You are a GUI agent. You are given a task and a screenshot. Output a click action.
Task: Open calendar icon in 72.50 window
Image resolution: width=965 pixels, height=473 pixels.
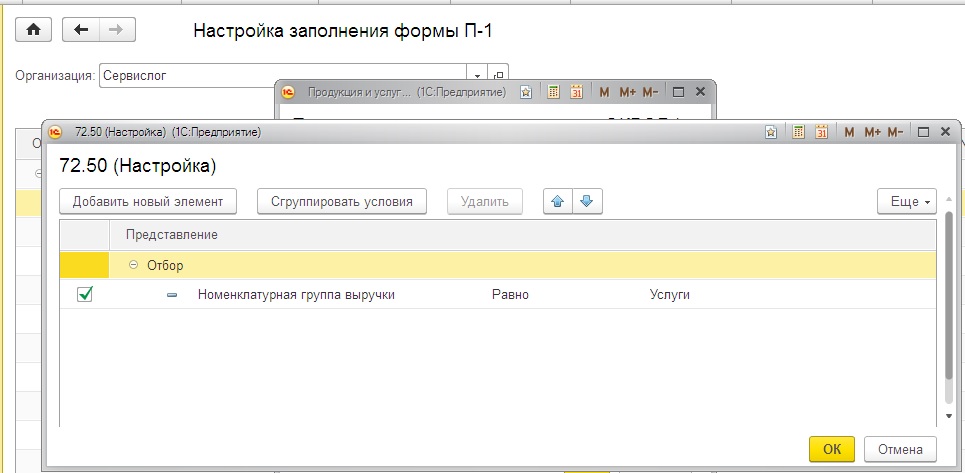pyautogui.click(x=821, y=132)
